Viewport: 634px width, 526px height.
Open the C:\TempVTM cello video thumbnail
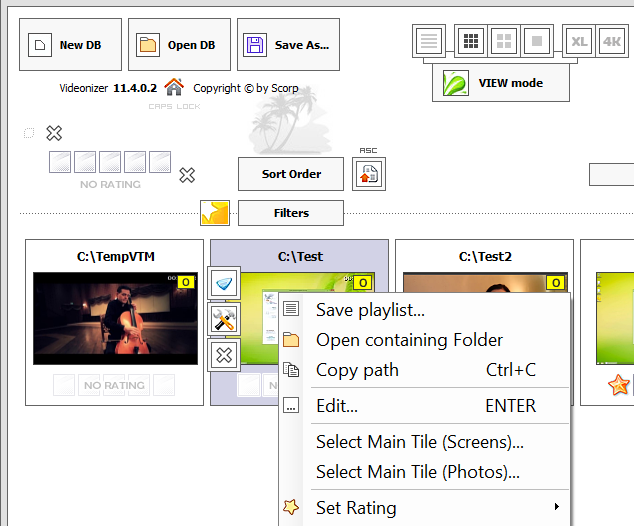(114, 320)
